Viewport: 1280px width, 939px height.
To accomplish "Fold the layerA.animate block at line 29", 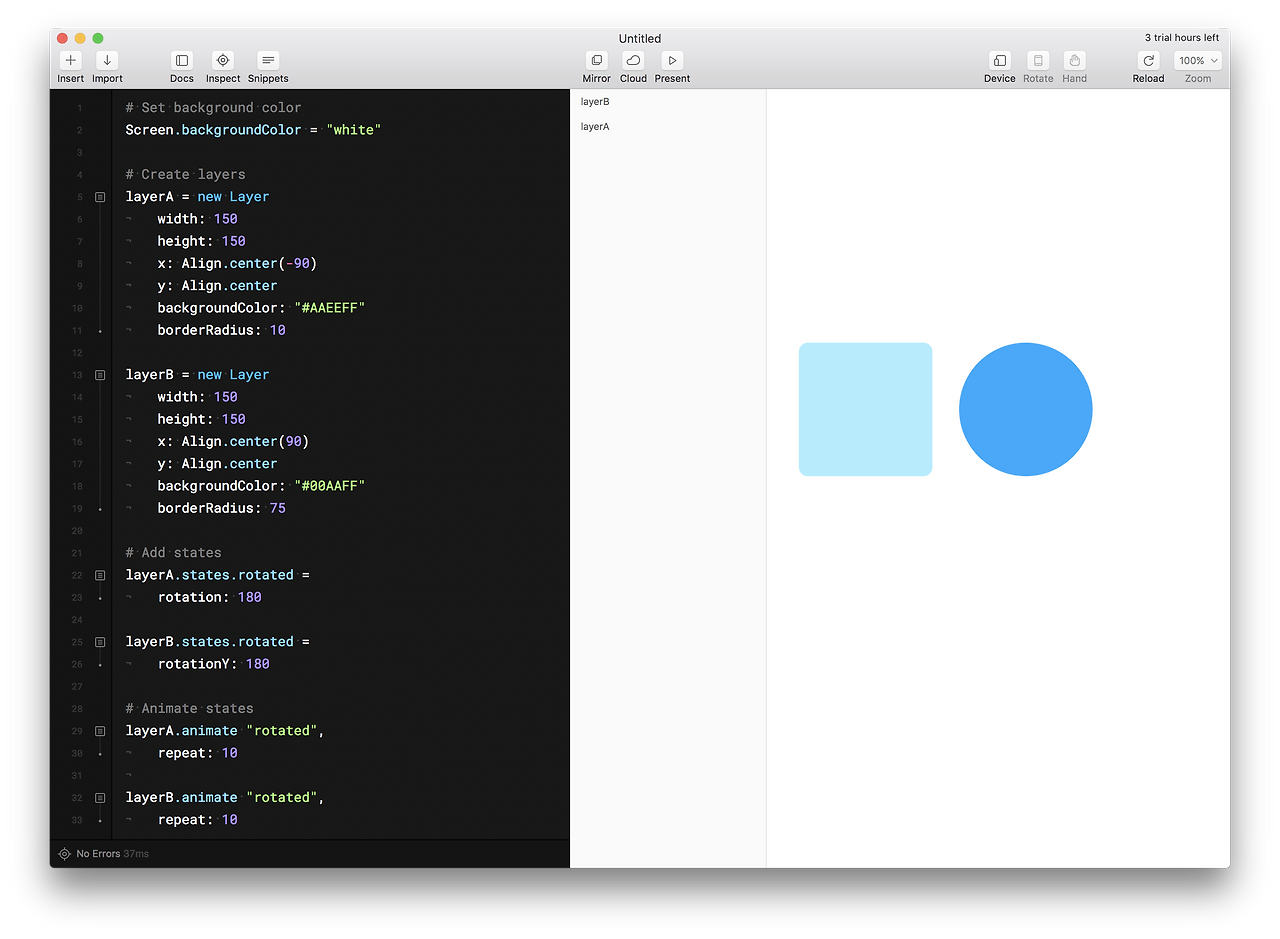I will pos(100,731).
